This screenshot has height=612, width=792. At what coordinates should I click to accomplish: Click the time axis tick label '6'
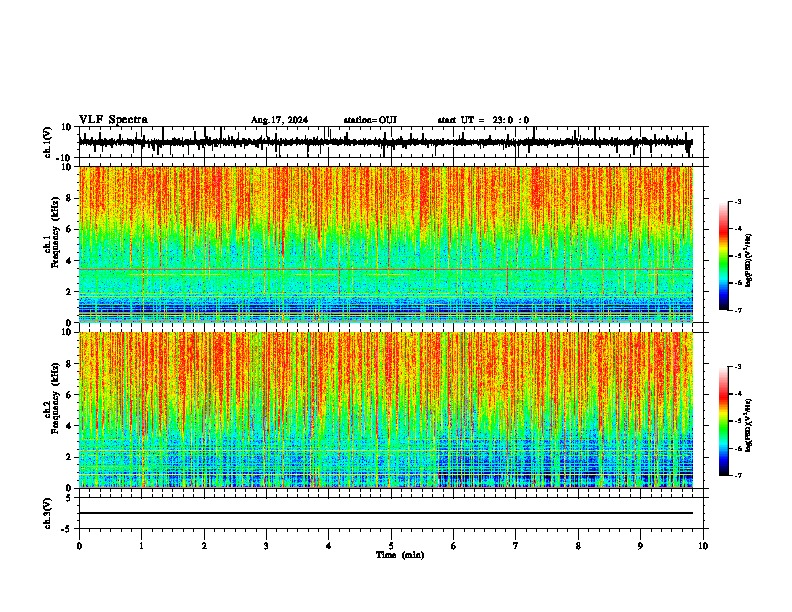[454, 546]
